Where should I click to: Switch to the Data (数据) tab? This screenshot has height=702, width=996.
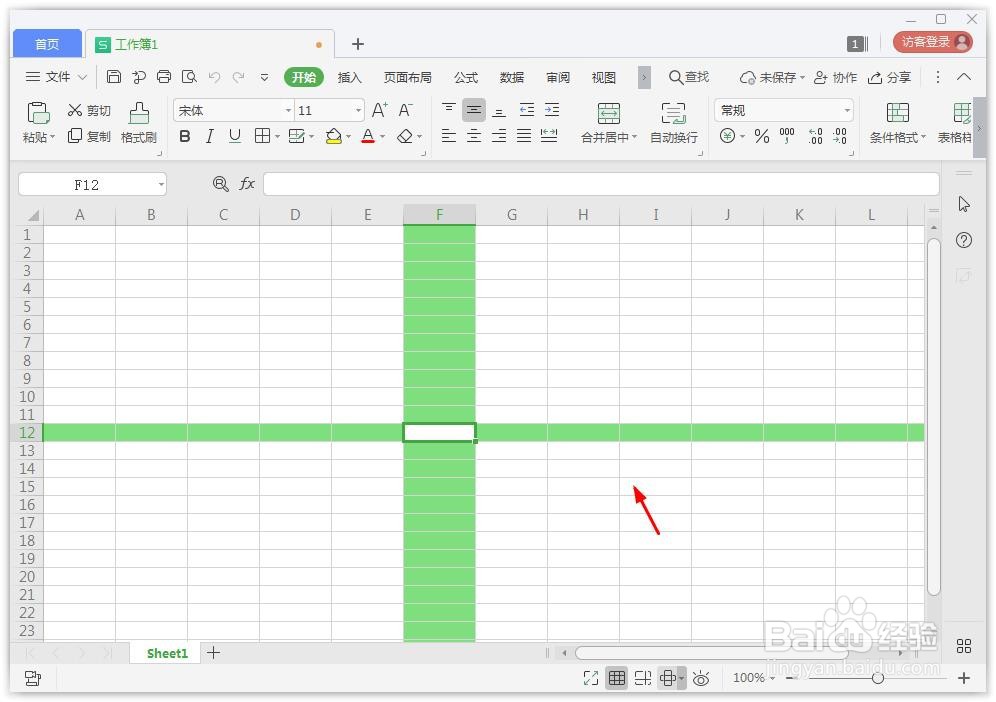click(512, 78)
